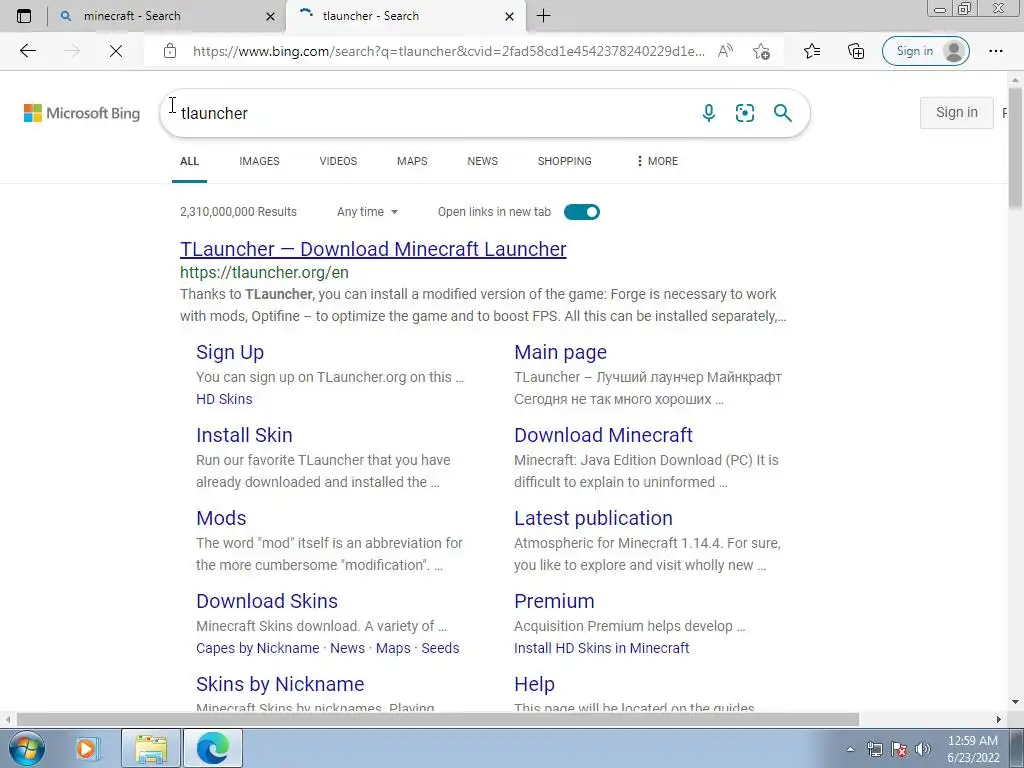1024x768 pixels.
Task: Close the minecraft - Search tab
Action: tap(270, 16)
